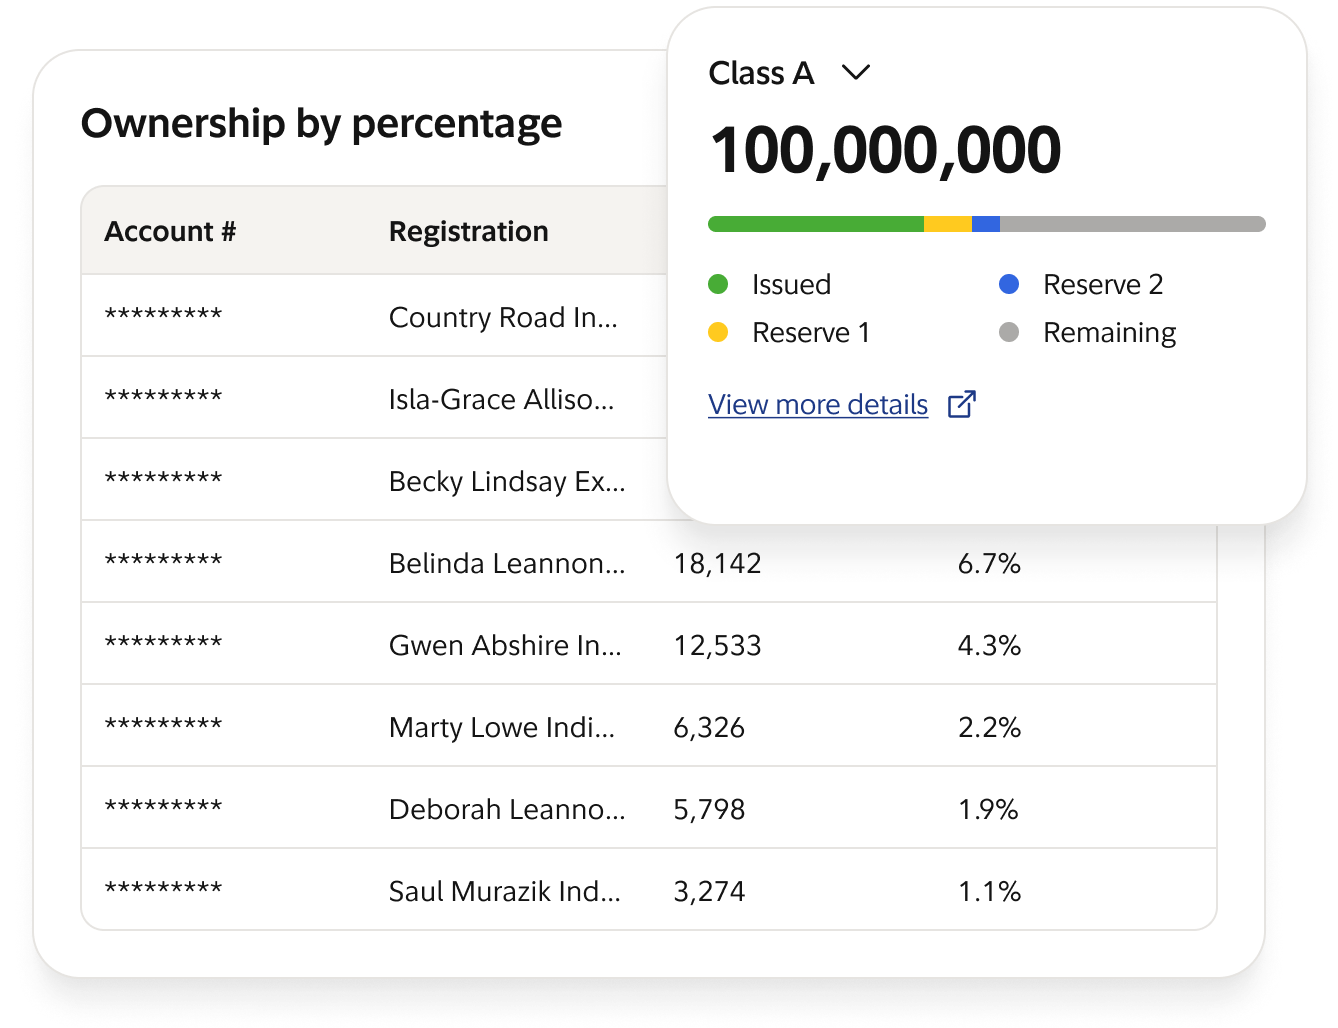Select the Isla-Grace Alliso... row
Image resolution: width=1338 pixels, height=1028 pixels.
click(375, 398)
